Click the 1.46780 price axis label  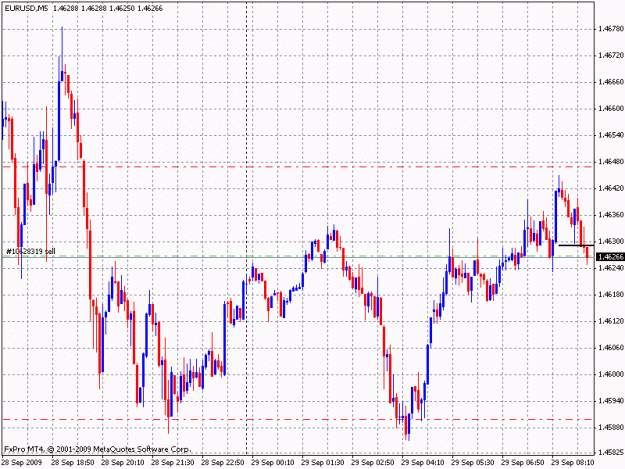[x=611, y=29]
